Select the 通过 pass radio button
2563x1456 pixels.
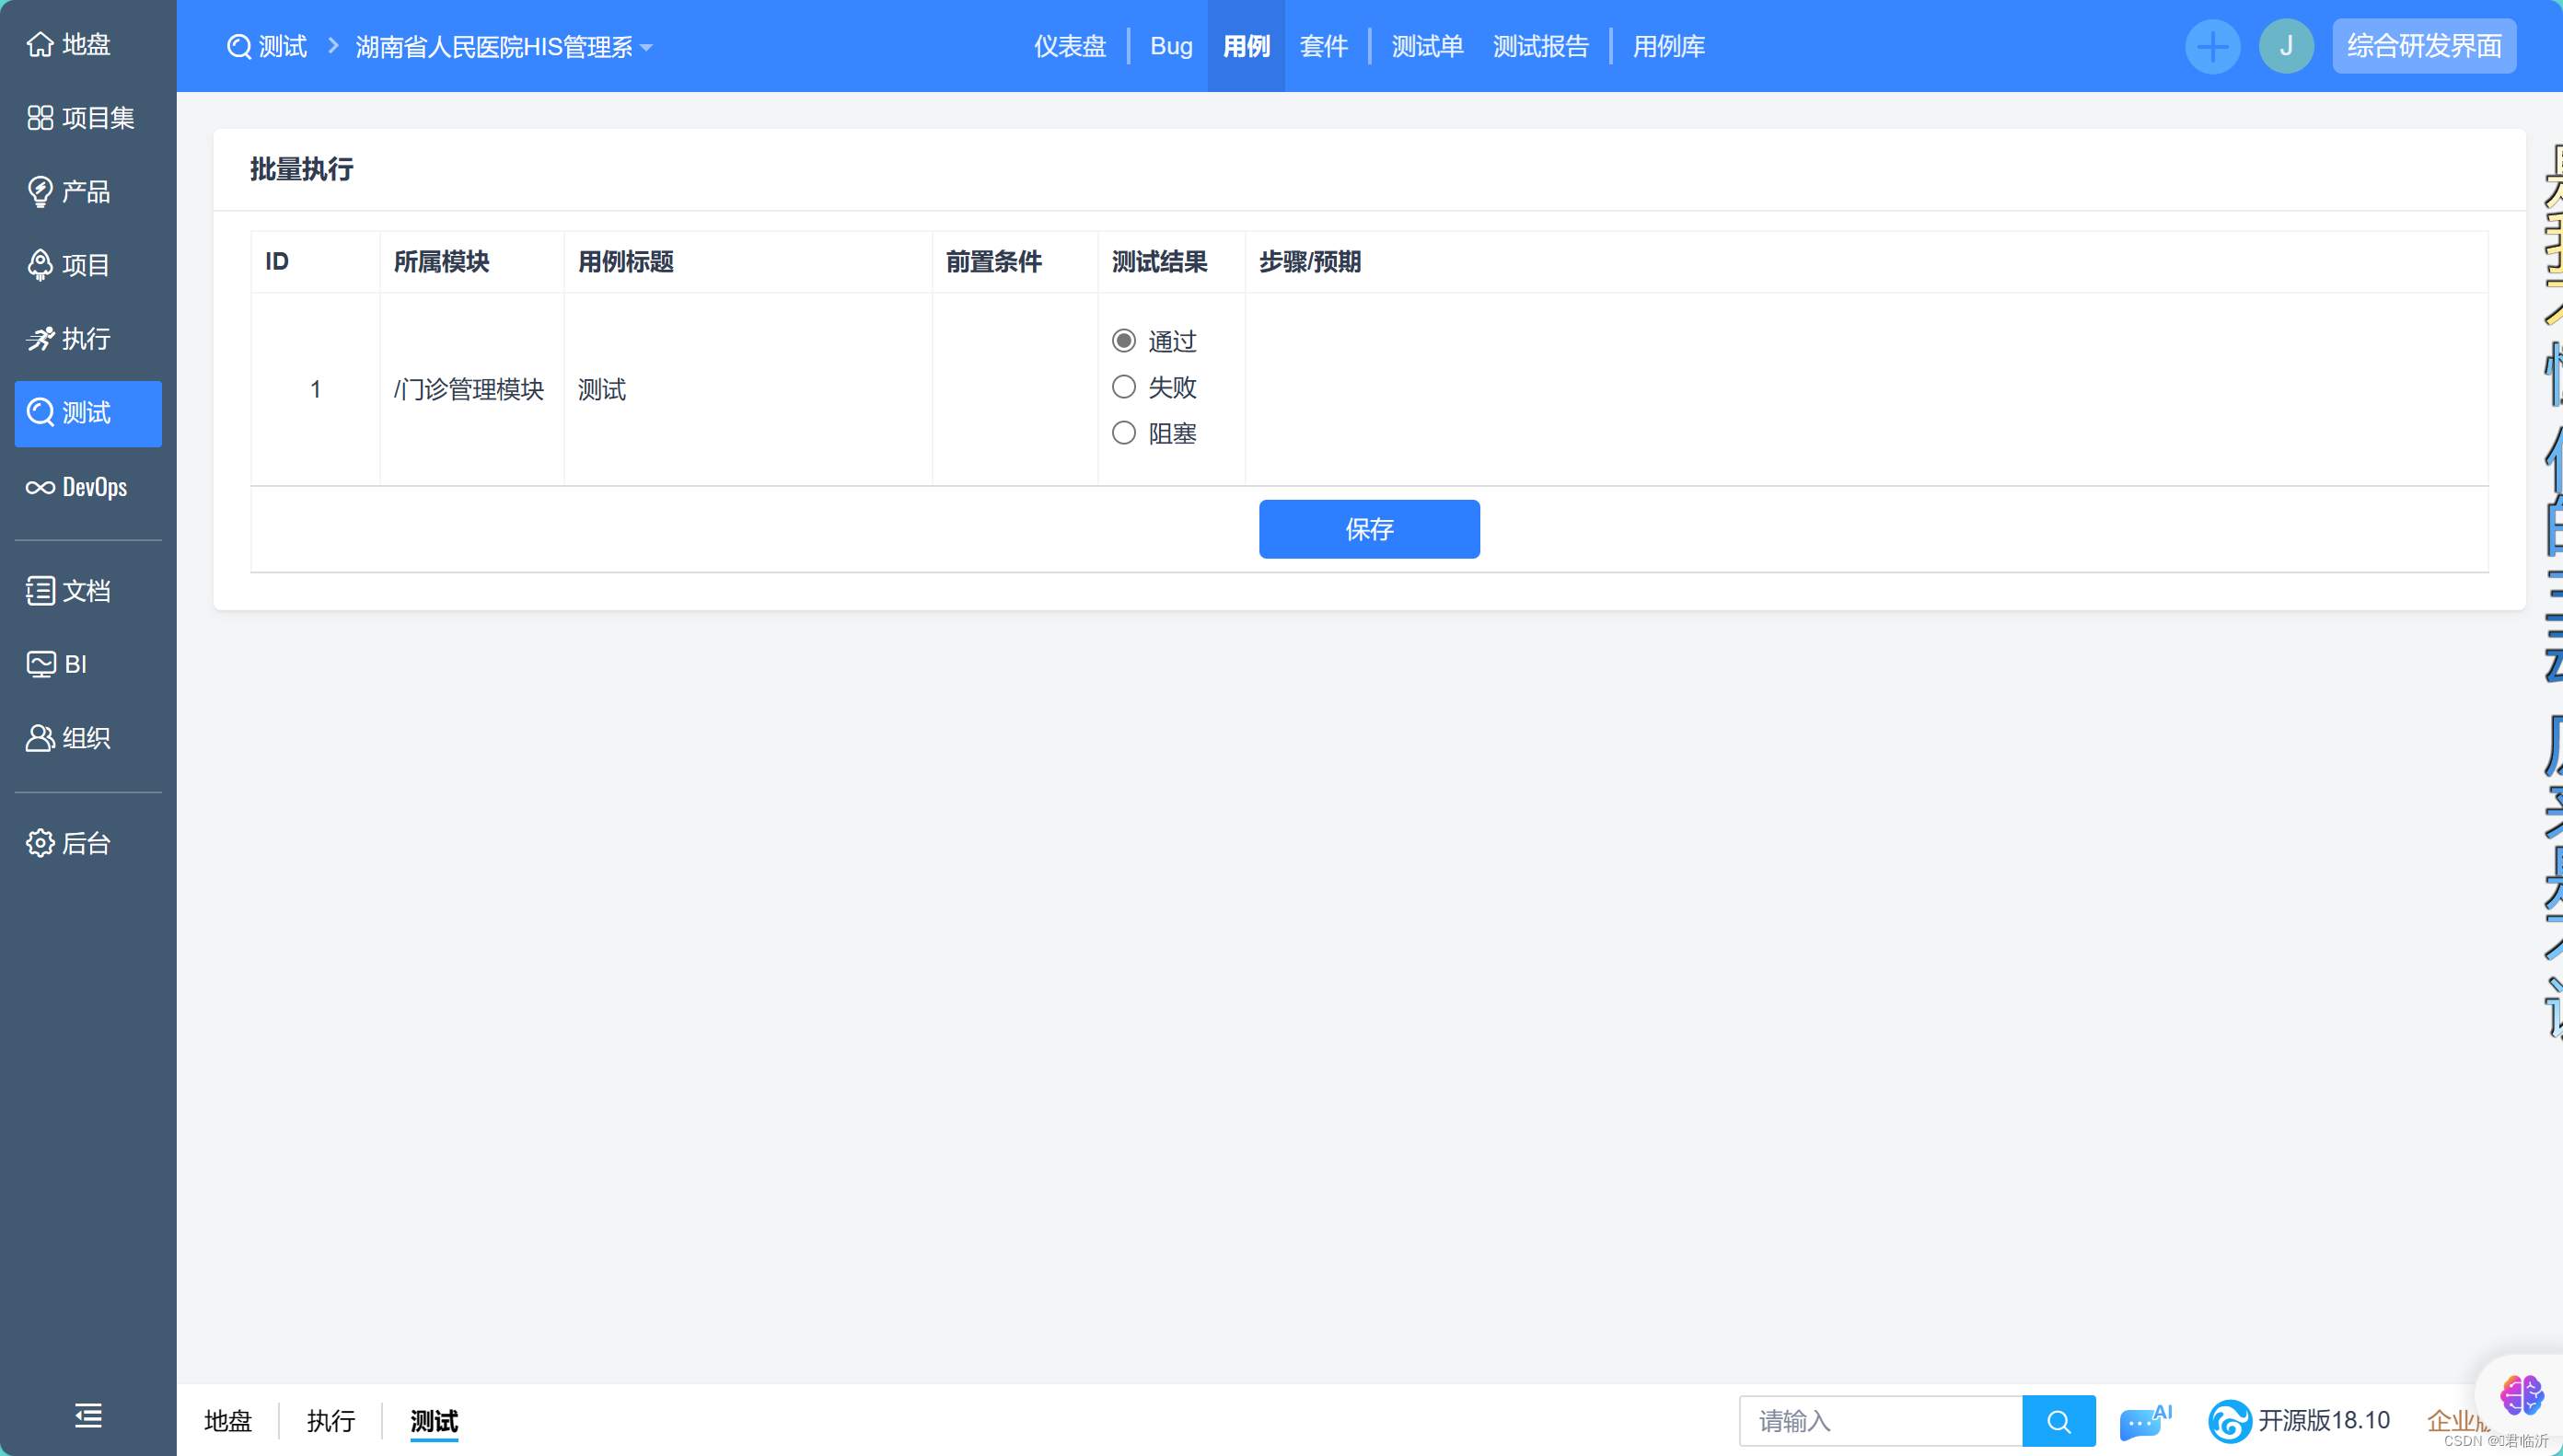coord(1124,341)
